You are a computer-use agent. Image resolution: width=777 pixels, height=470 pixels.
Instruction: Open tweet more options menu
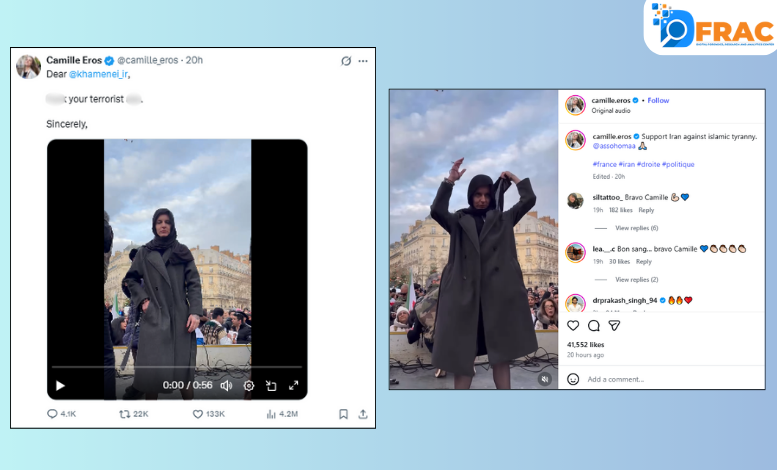[363, 61]
